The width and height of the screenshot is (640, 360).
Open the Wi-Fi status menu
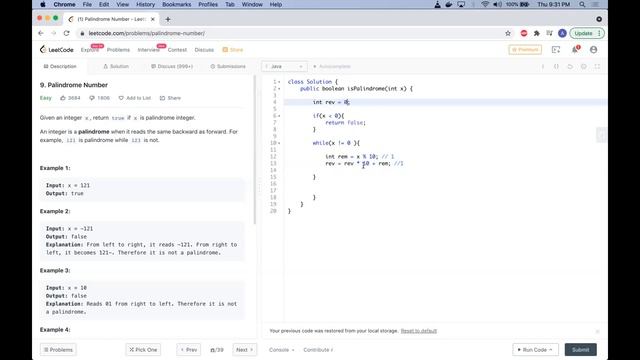[485, 4]
